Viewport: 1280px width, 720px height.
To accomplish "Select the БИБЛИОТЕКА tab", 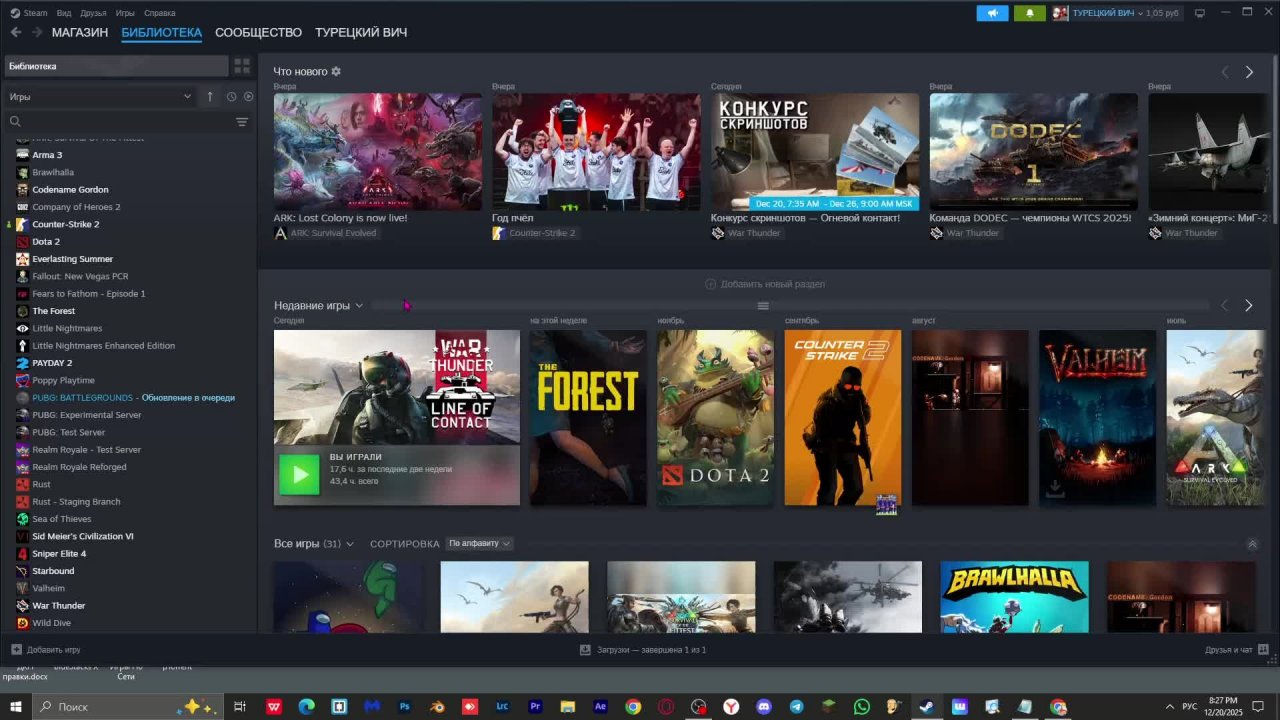I will tap(162, 32).
